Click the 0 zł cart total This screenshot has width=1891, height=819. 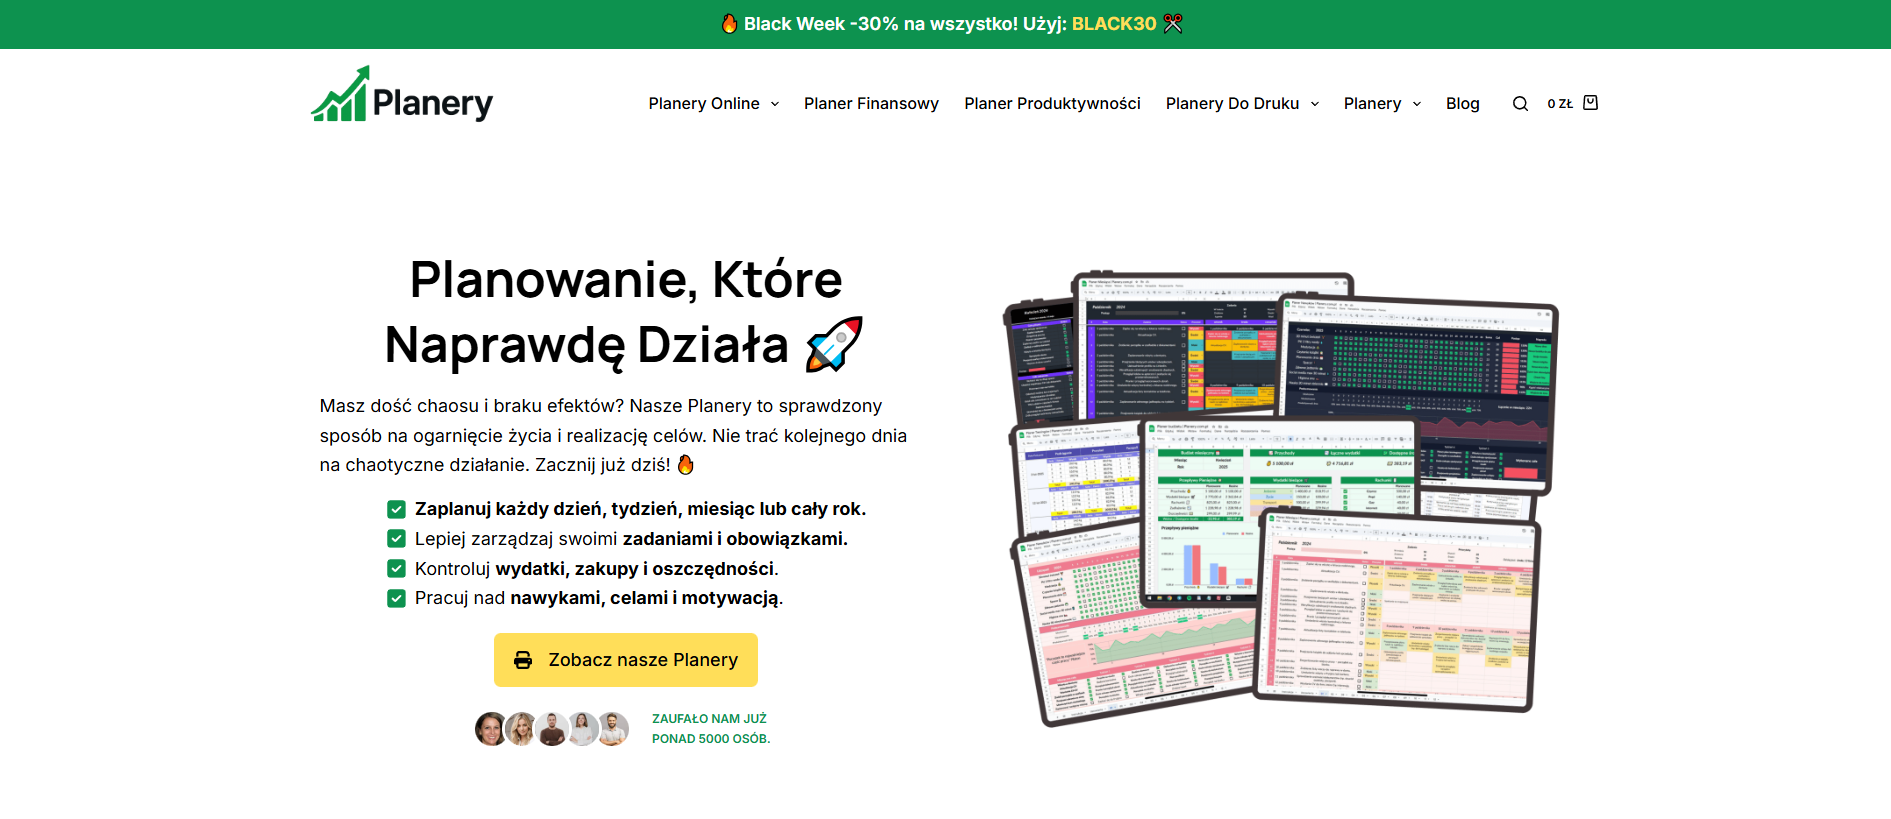1560,104
